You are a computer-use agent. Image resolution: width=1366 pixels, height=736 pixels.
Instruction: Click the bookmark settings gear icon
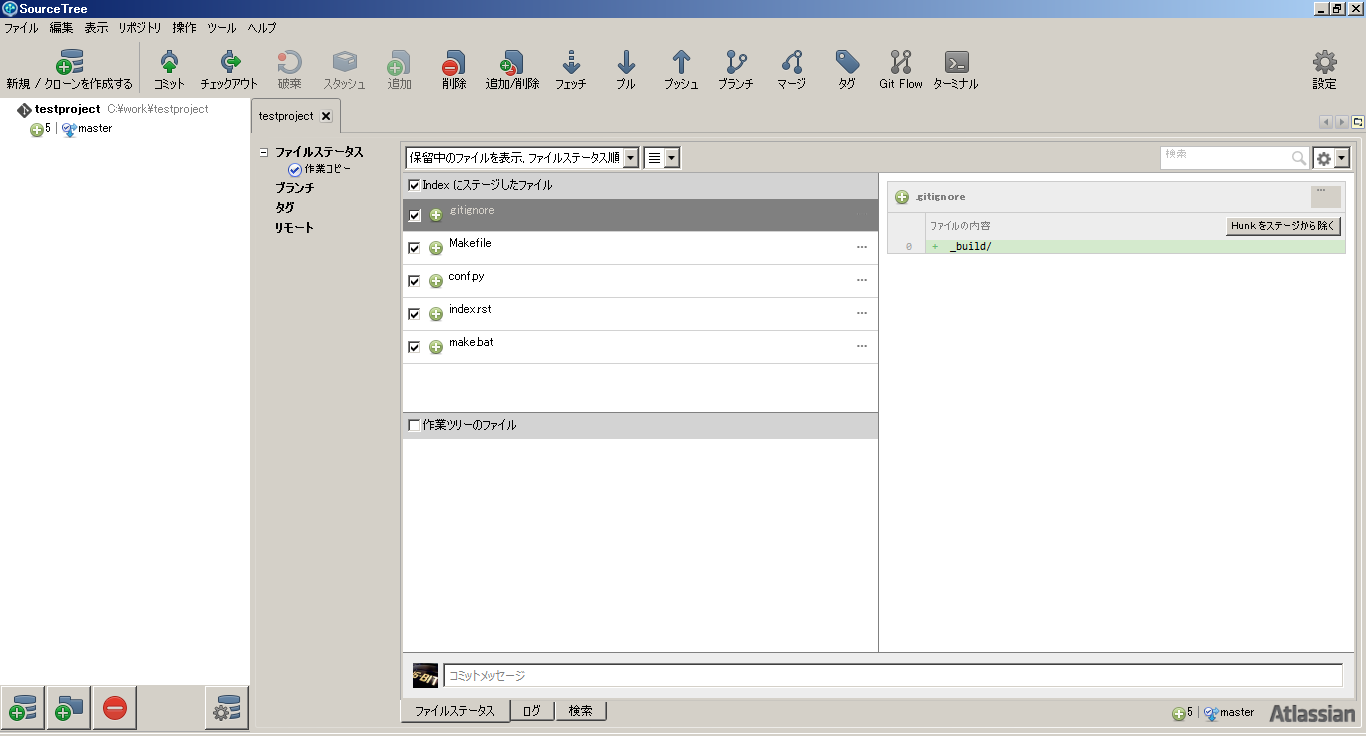[x=227, y=708]
